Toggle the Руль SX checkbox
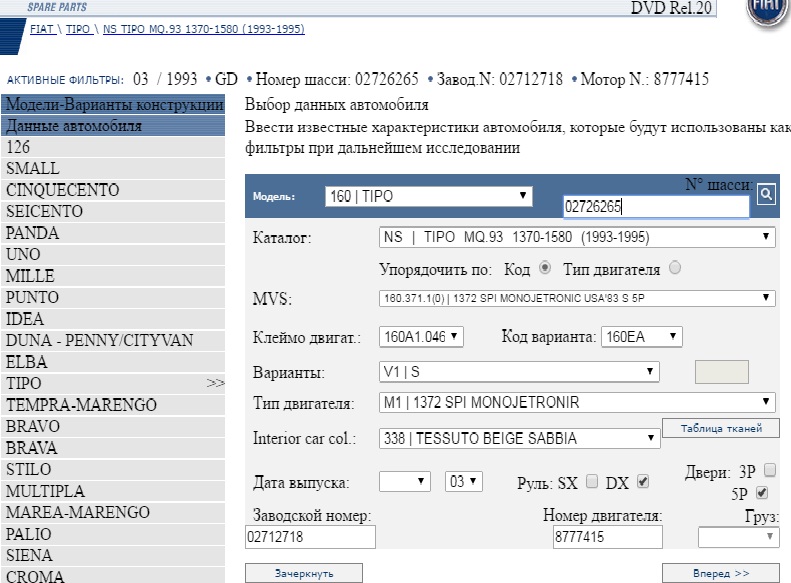791x583 pixels. 590,482
